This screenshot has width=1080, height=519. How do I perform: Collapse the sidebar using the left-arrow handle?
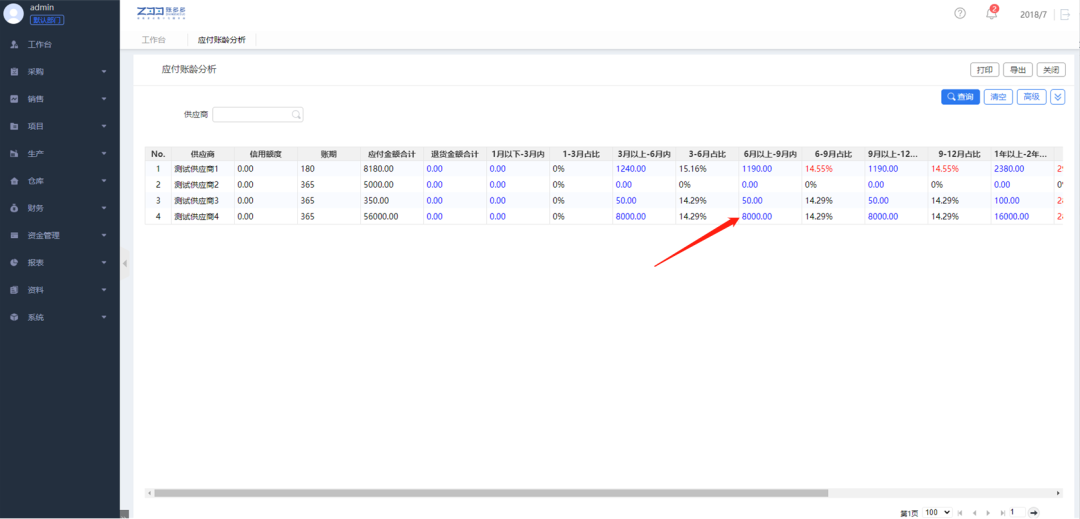[125, 263]
